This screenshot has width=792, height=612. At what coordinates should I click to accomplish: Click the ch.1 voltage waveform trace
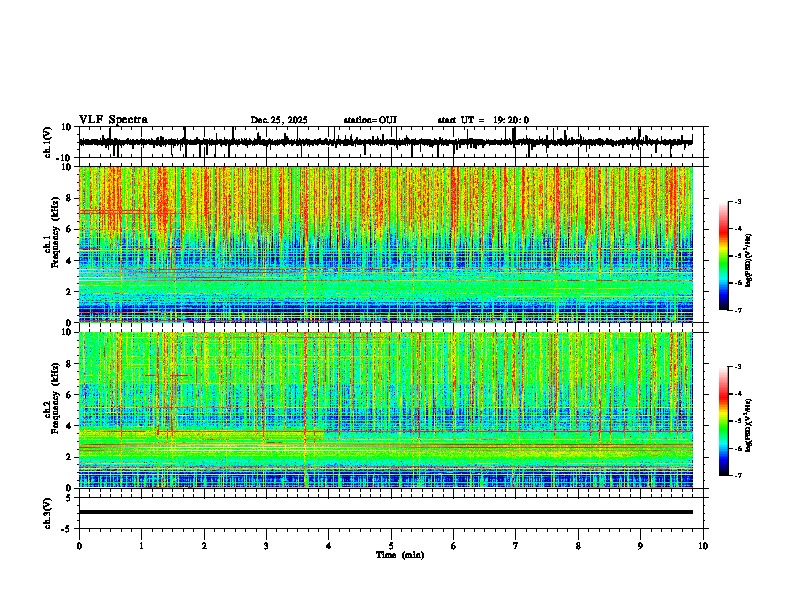[x=385, y=142]
